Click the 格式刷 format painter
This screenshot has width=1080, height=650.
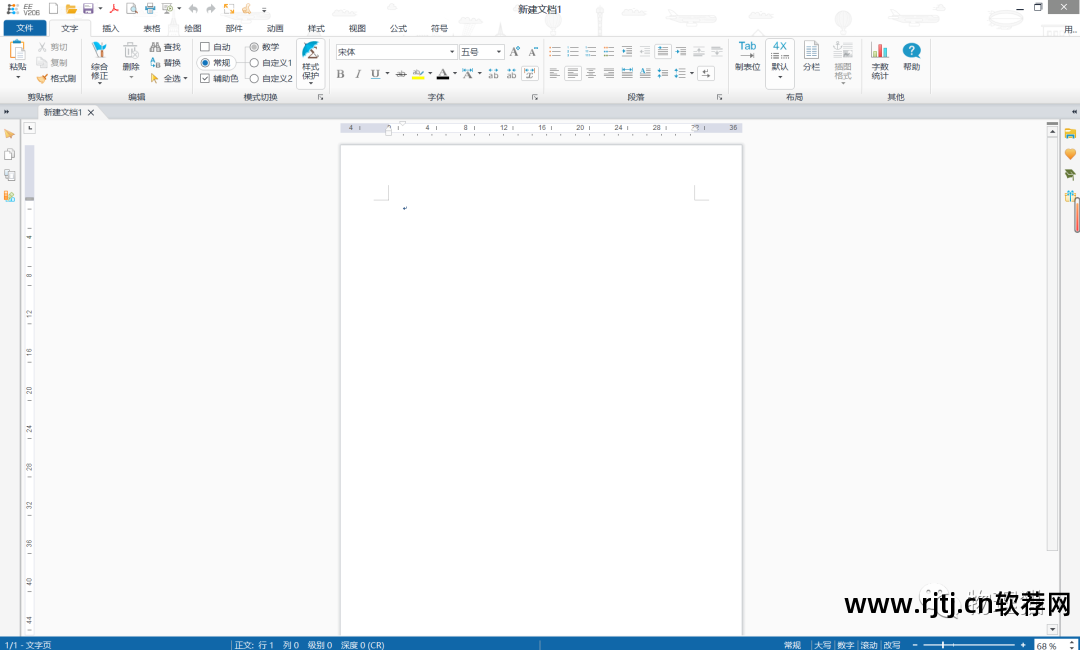pyautogui.click(x=56, y=78)
